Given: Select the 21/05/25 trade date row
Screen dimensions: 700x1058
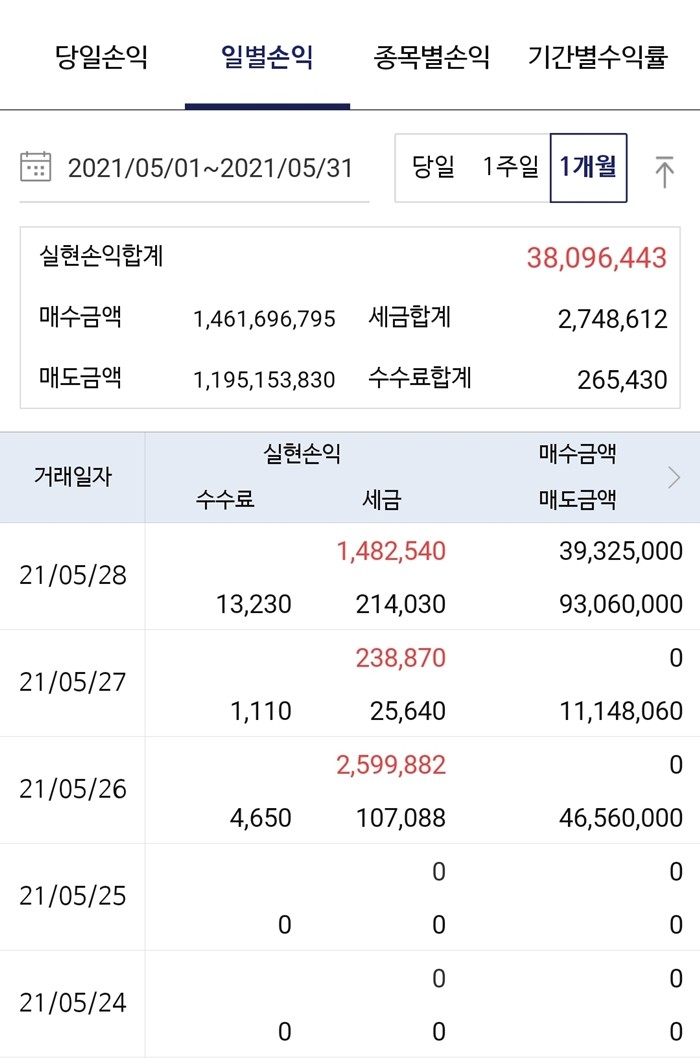Looking at the screenshot, I should point(350,897).
